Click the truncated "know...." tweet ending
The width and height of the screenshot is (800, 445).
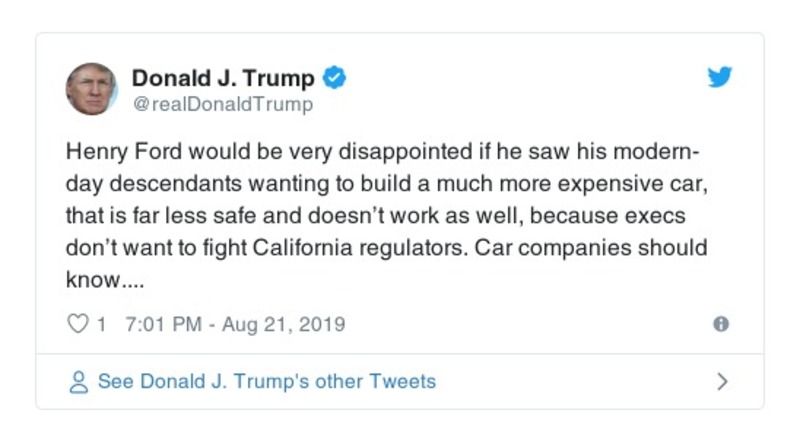[x=105, y=281]
